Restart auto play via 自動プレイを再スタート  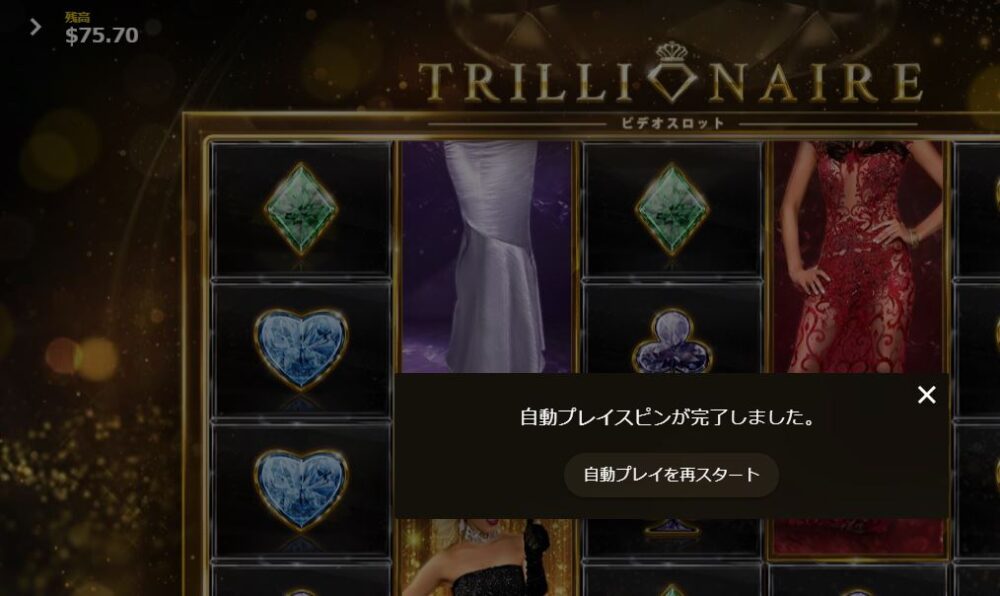[x=672, y=475]
